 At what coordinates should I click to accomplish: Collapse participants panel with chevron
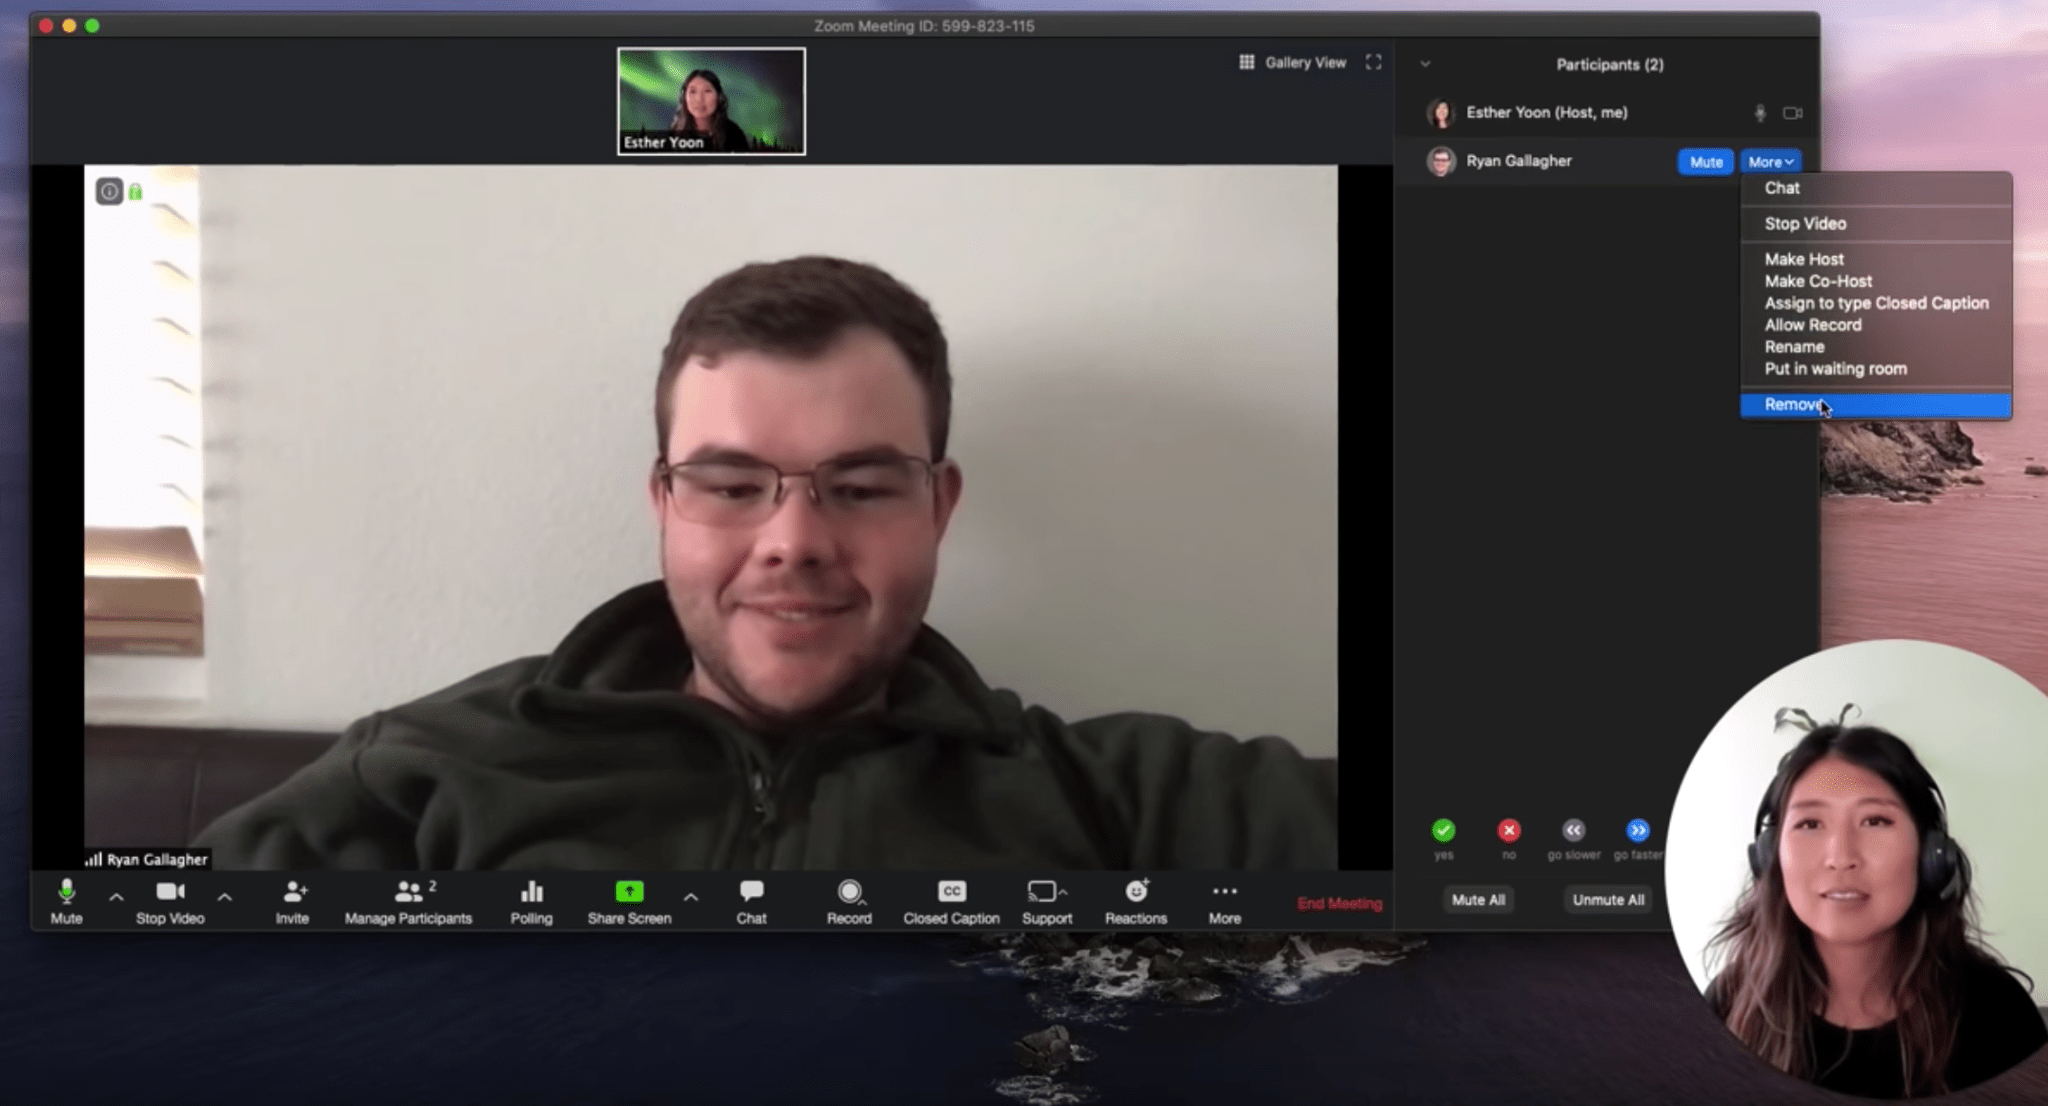tap(1425, 64)
